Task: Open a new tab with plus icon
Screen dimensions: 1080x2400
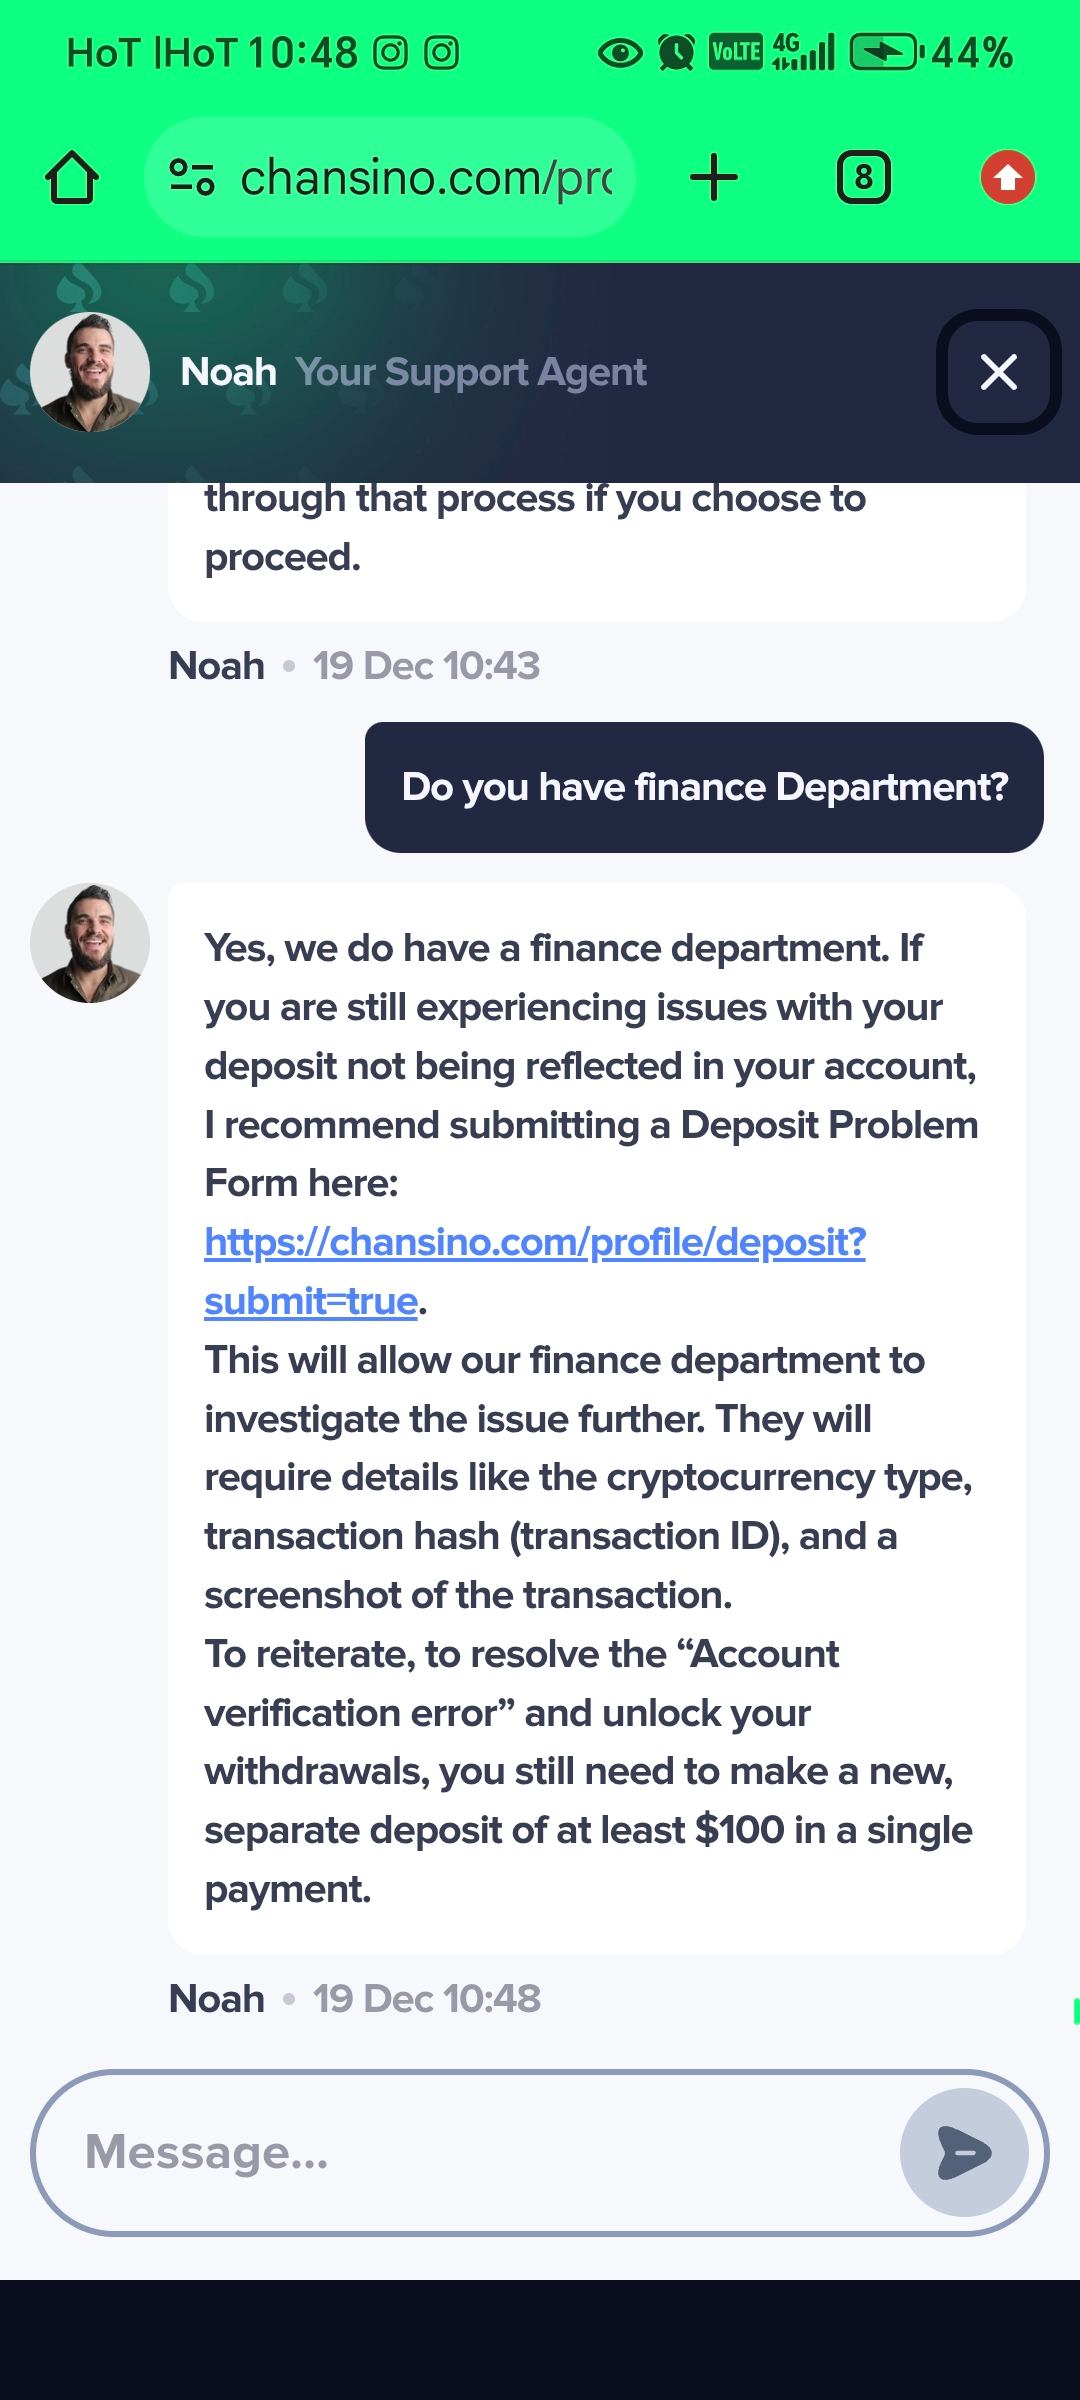Action: click(x=714, y=178)
